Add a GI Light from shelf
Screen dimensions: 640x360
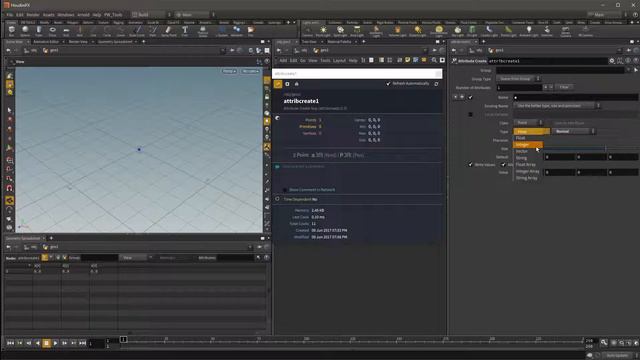pos(472,31)
